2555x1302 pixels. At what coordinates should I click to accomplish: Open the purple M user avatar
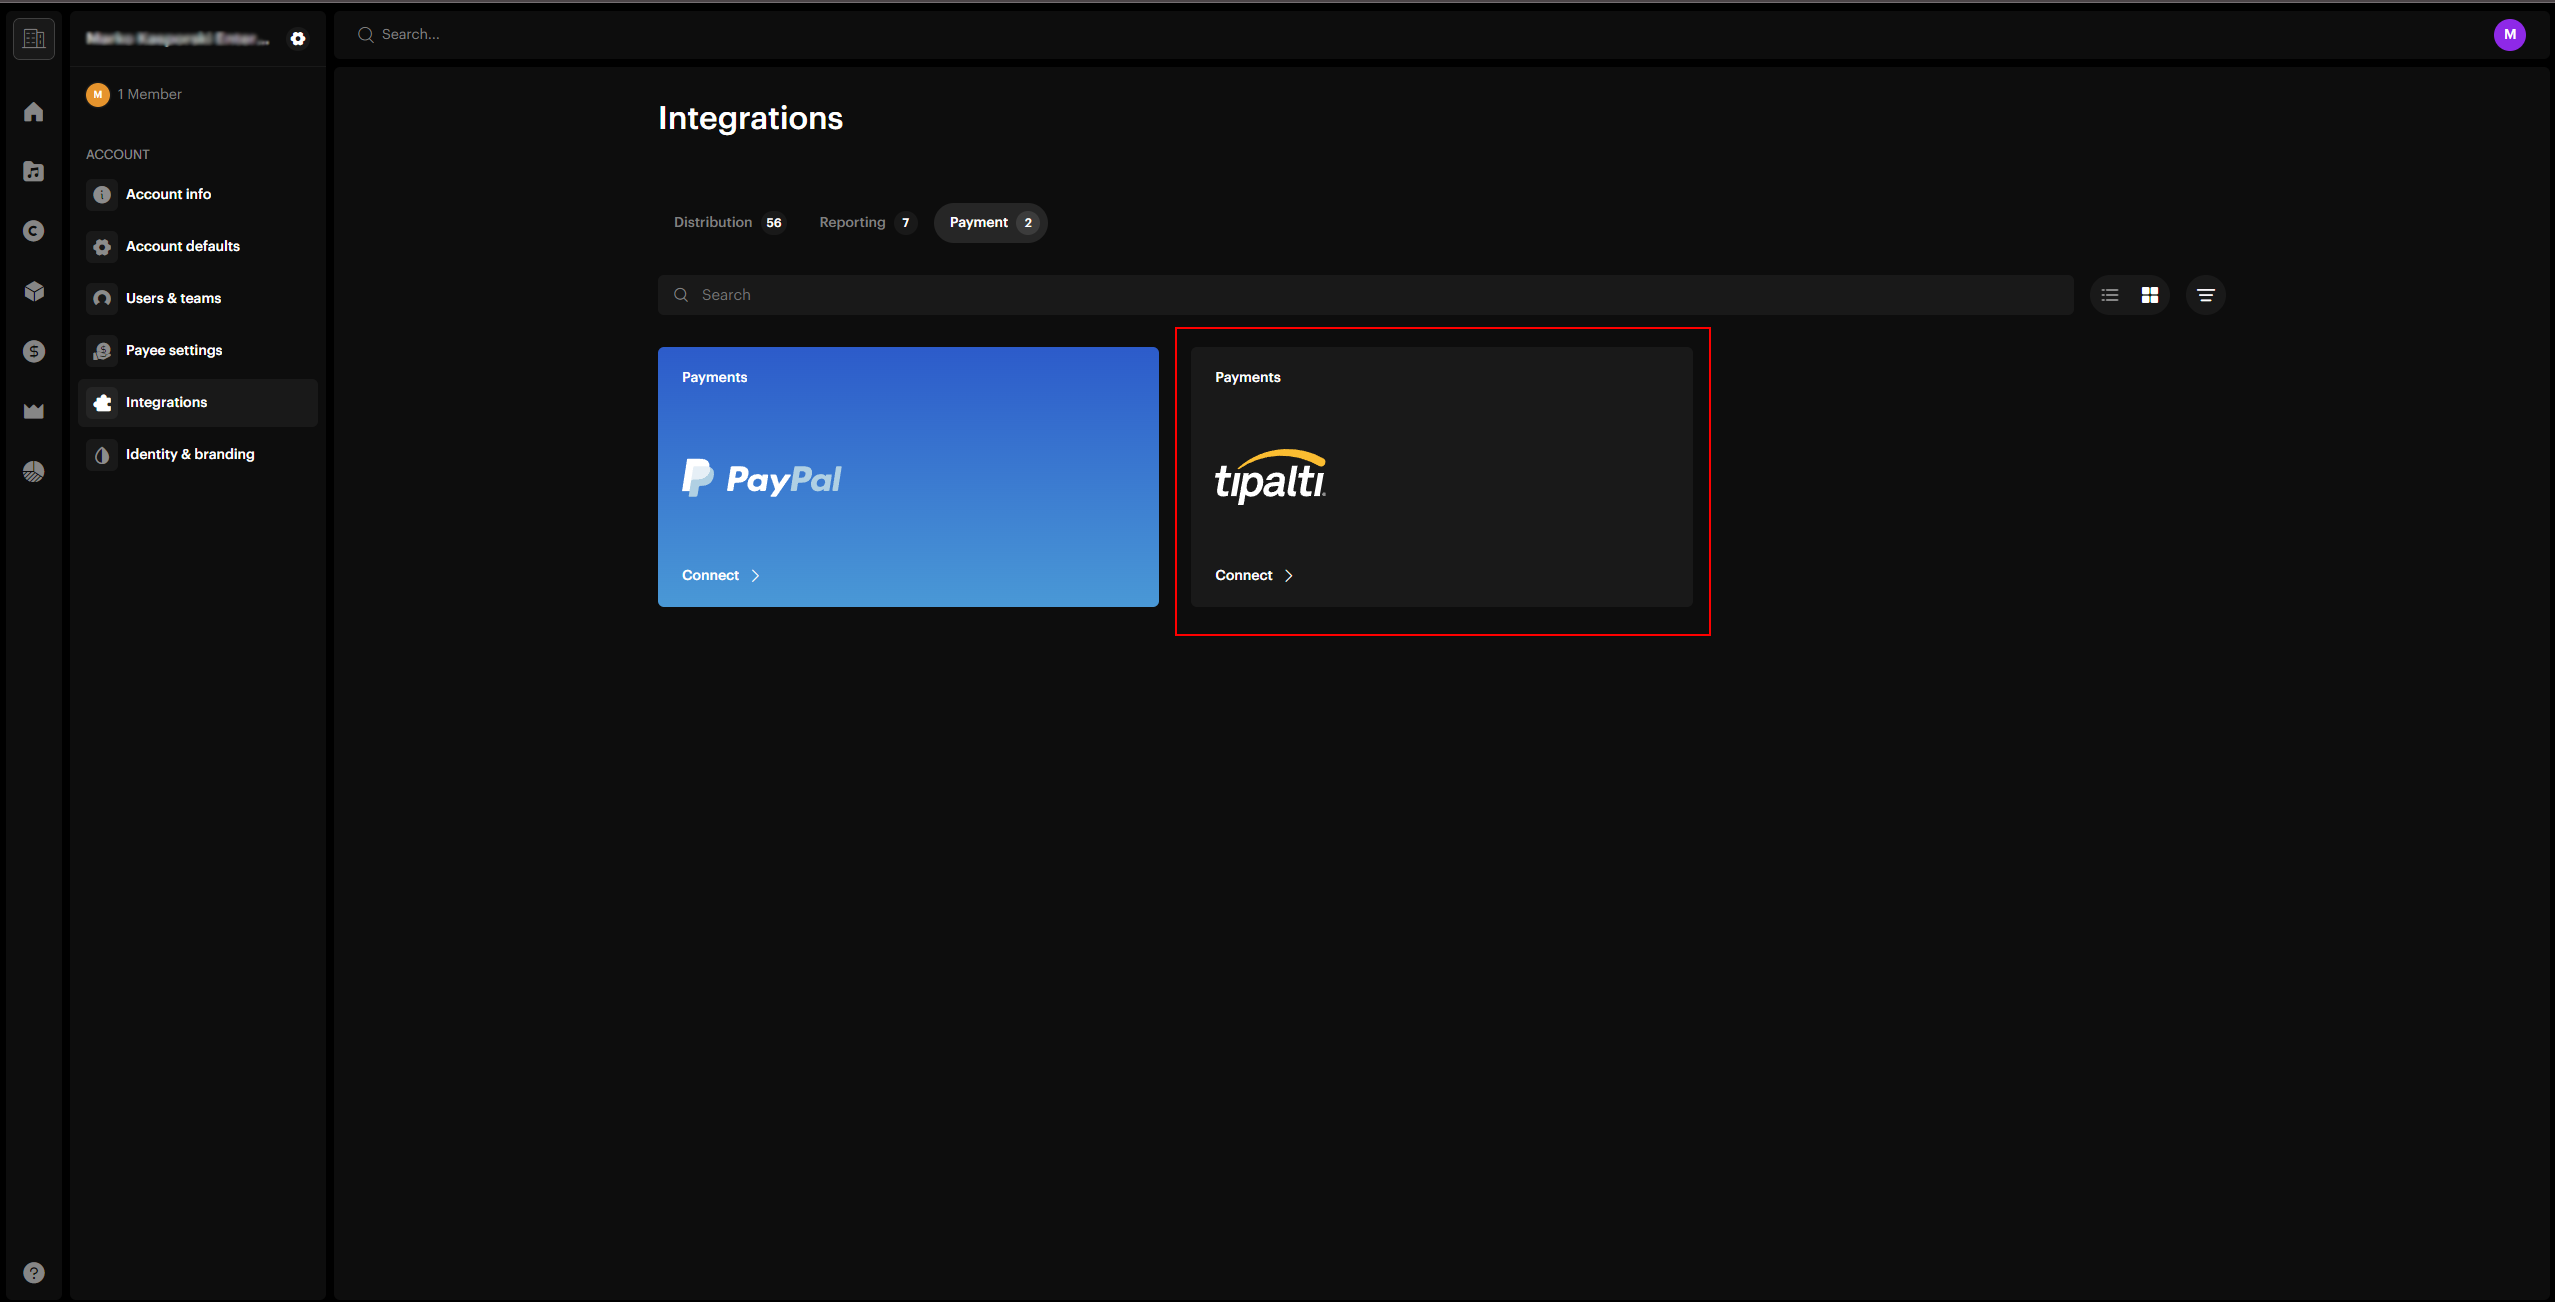click(2509, 34)
